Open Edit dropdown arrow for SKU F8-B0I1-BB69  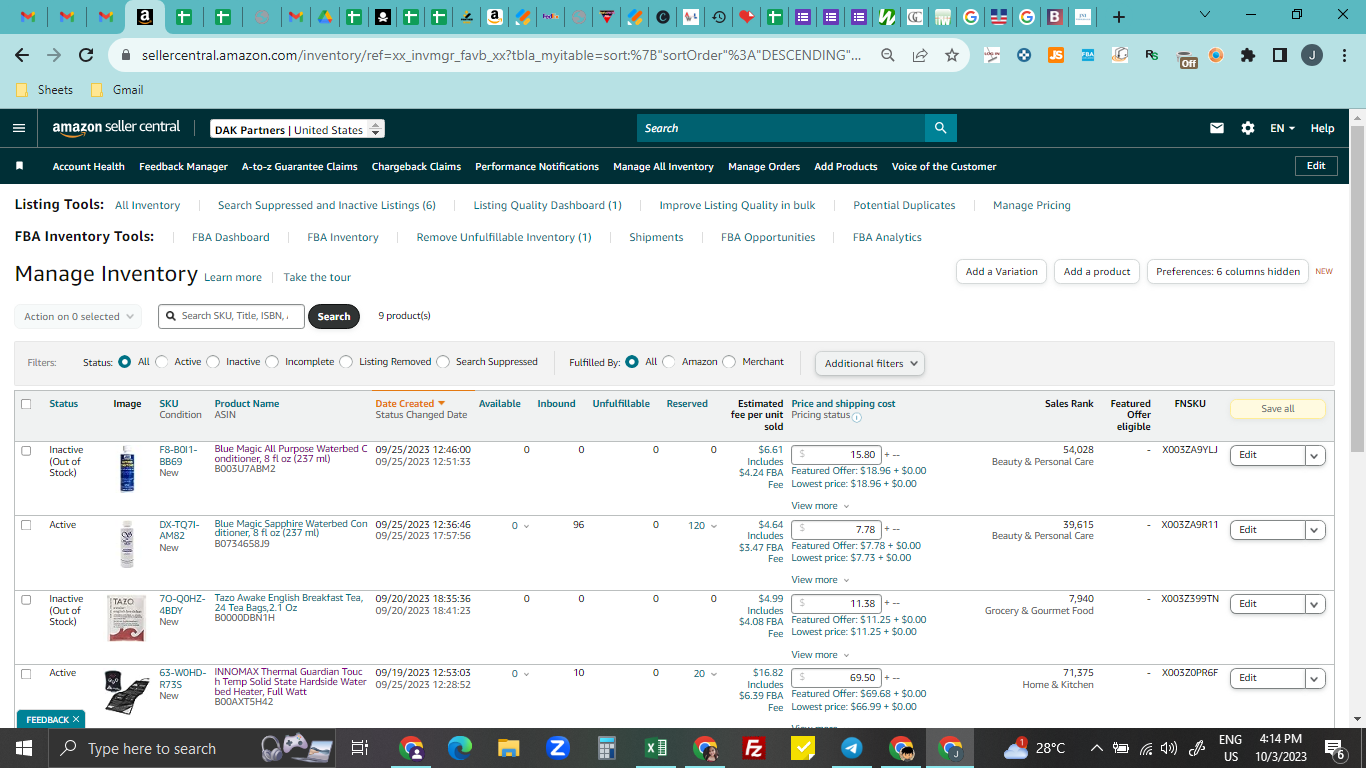coord(1315,455)
